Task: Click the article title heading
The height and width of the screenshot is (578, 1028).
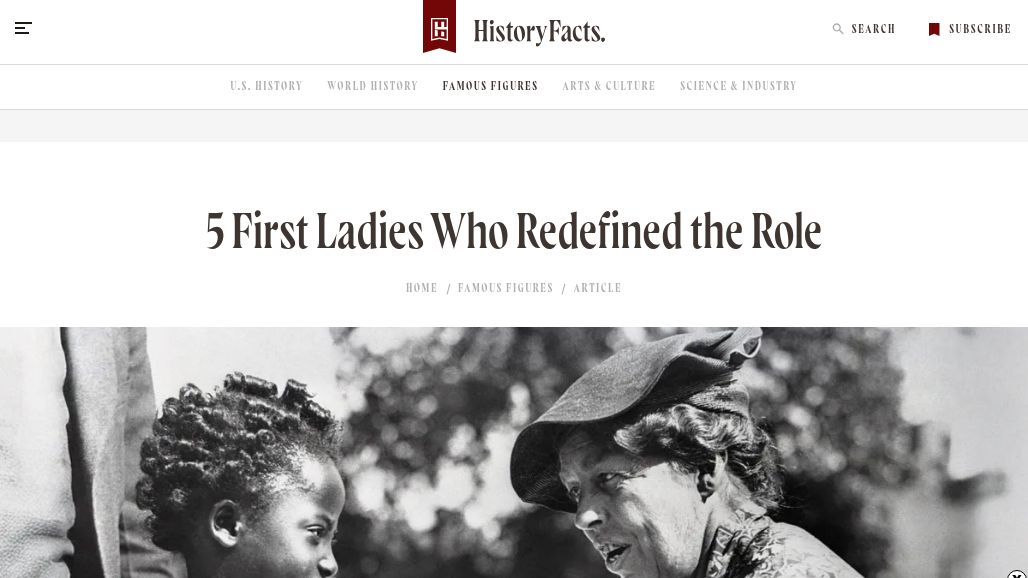Action: click(513, 231)
